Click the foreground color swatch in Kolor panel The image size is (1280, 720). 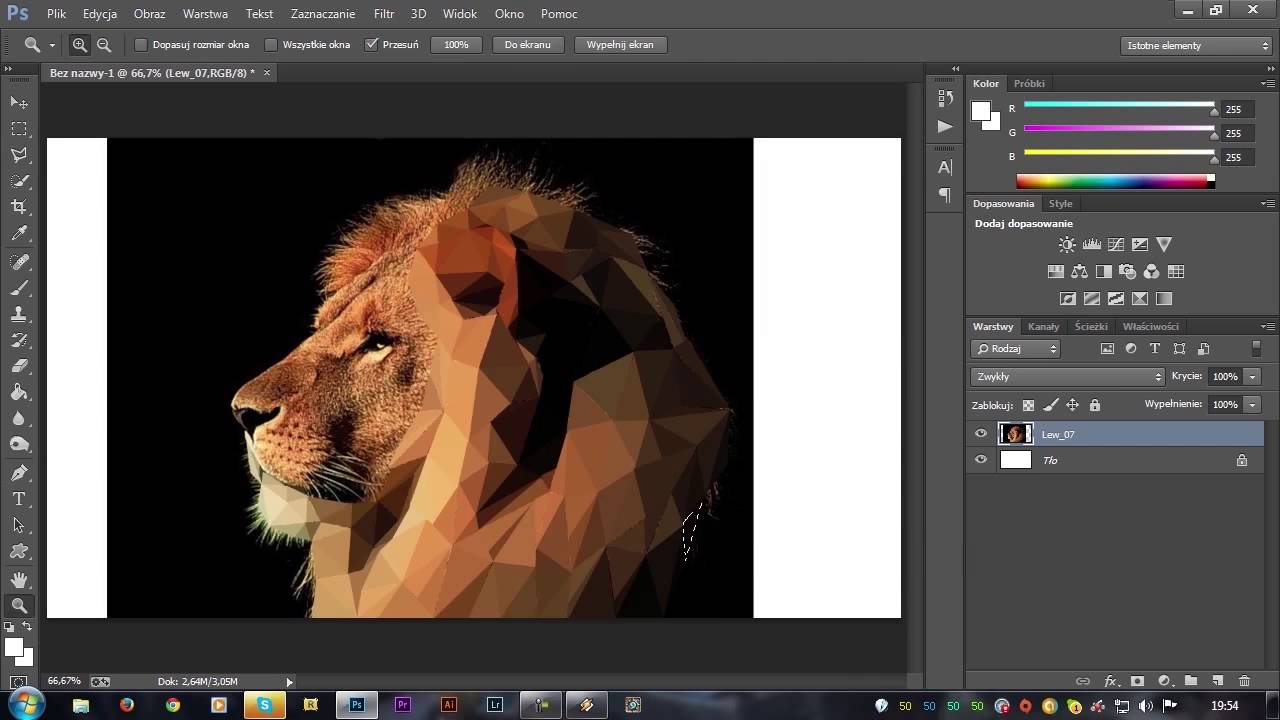point(981,111)
